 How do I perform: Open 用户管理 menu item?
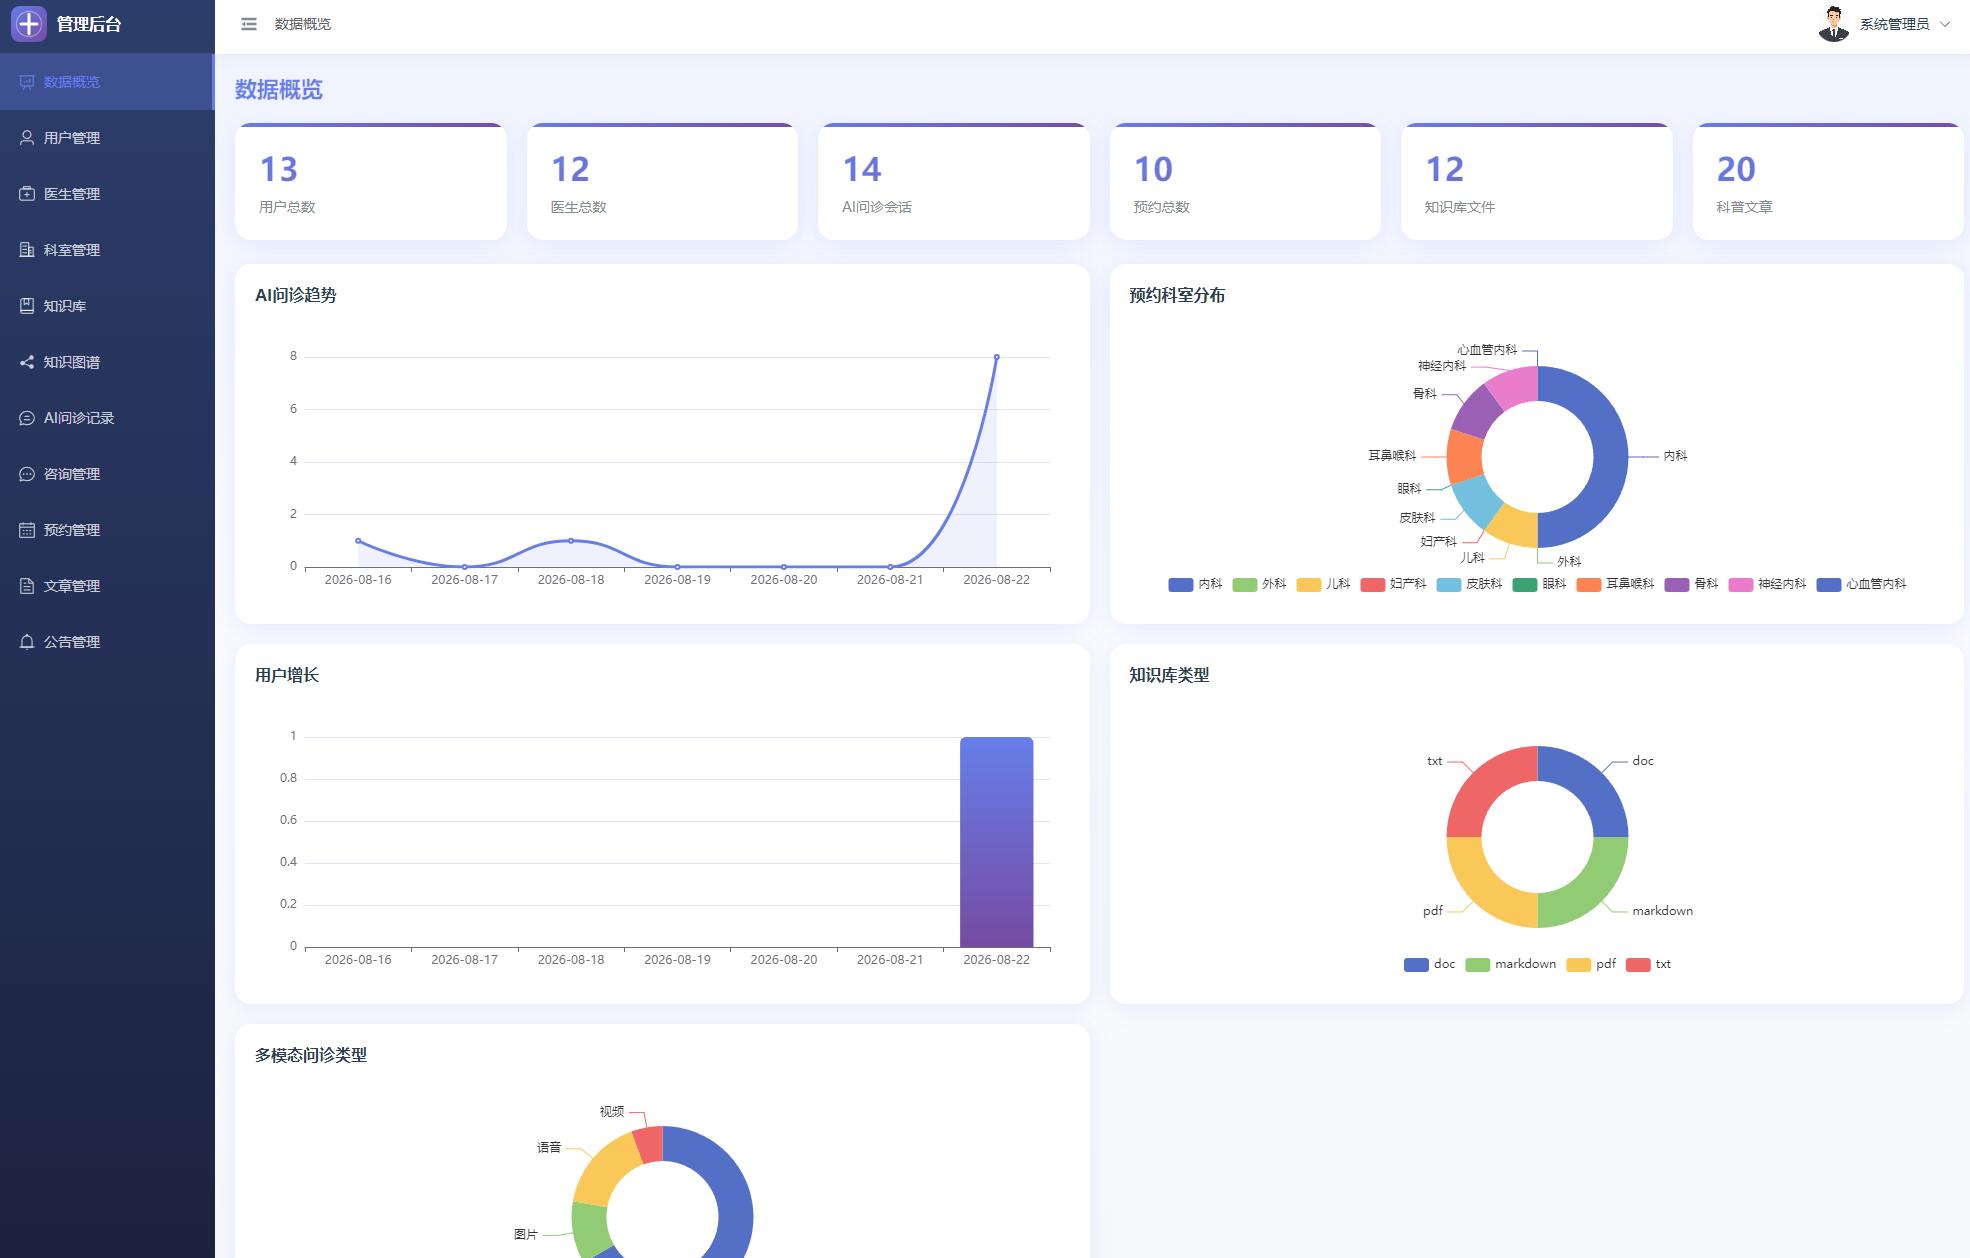[107, 138]
